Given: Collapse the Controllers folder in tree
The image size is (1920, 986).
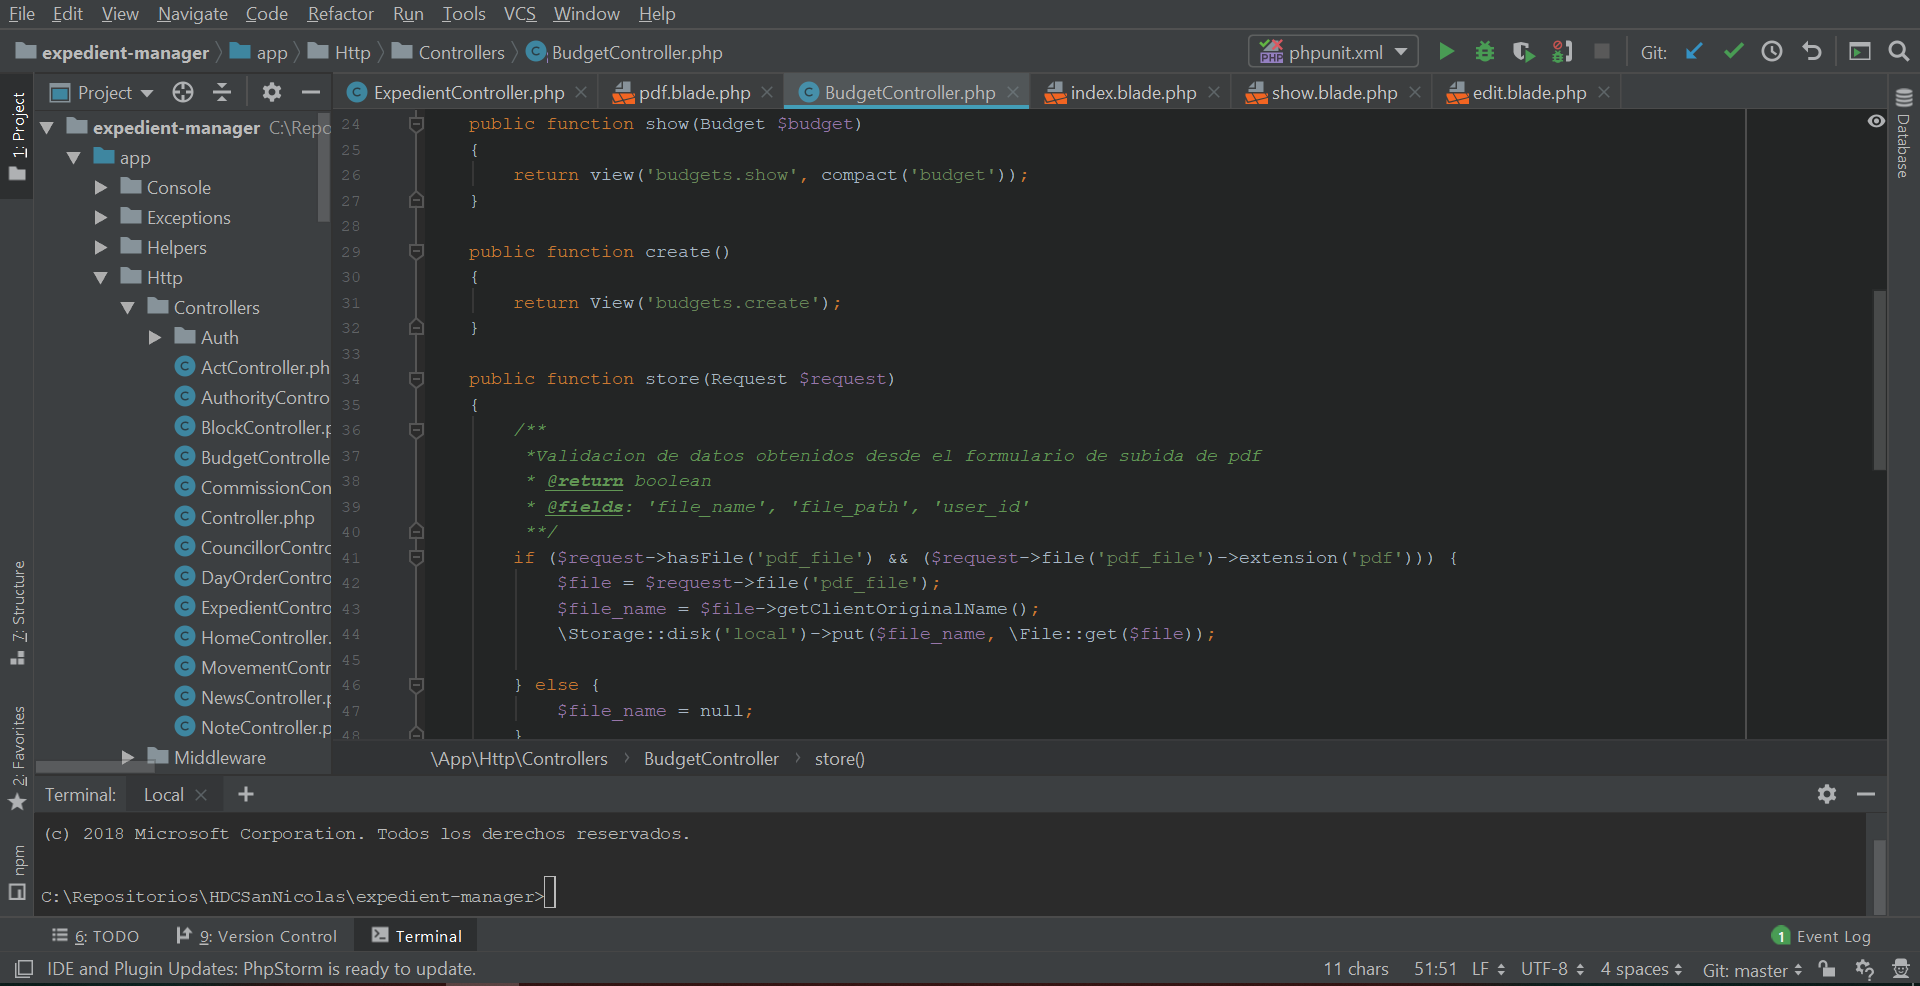Looking at the screenshot, I should [x=128, y=308].
